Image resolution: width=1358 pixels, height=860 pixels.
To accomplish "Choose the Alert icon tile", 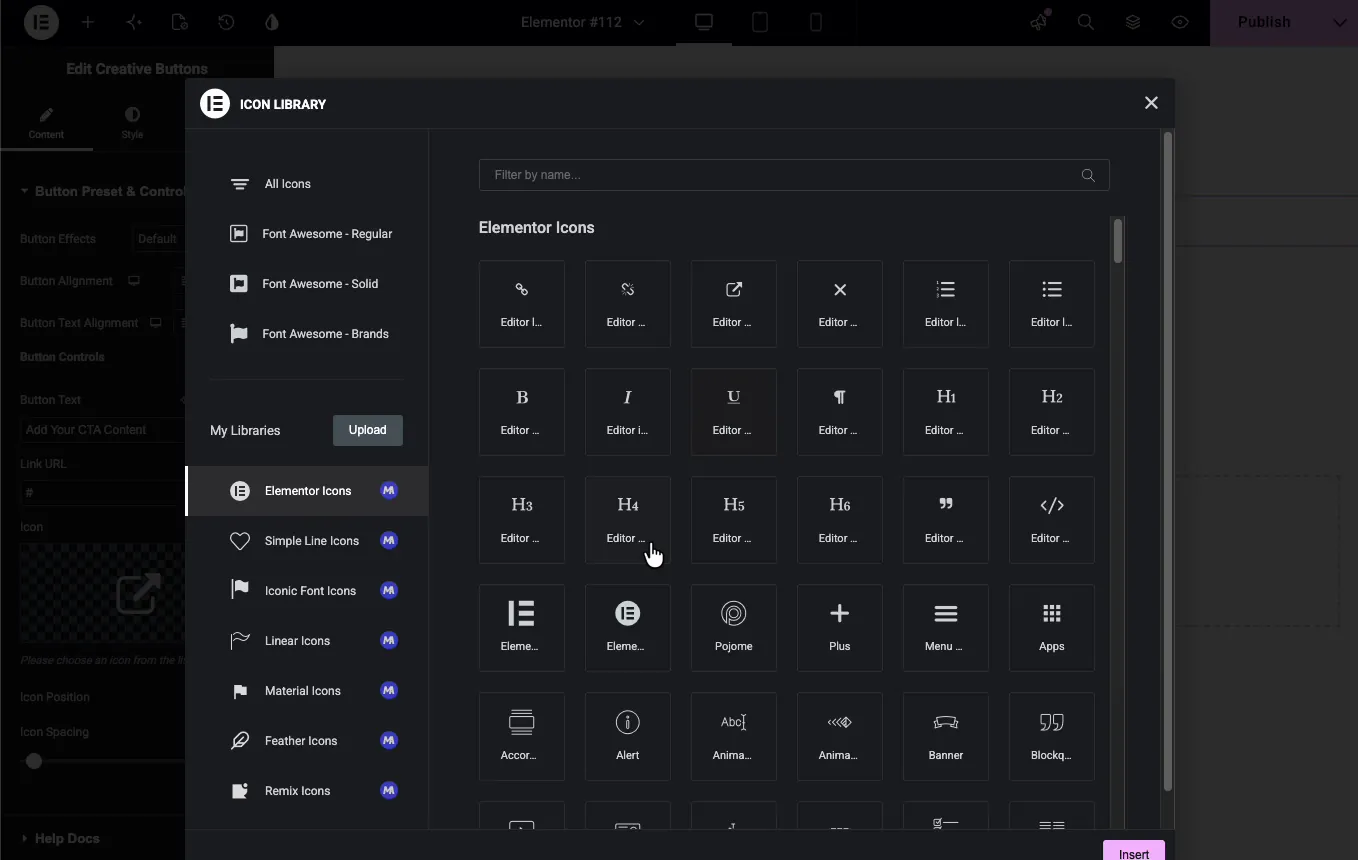I will pos(628,736).
